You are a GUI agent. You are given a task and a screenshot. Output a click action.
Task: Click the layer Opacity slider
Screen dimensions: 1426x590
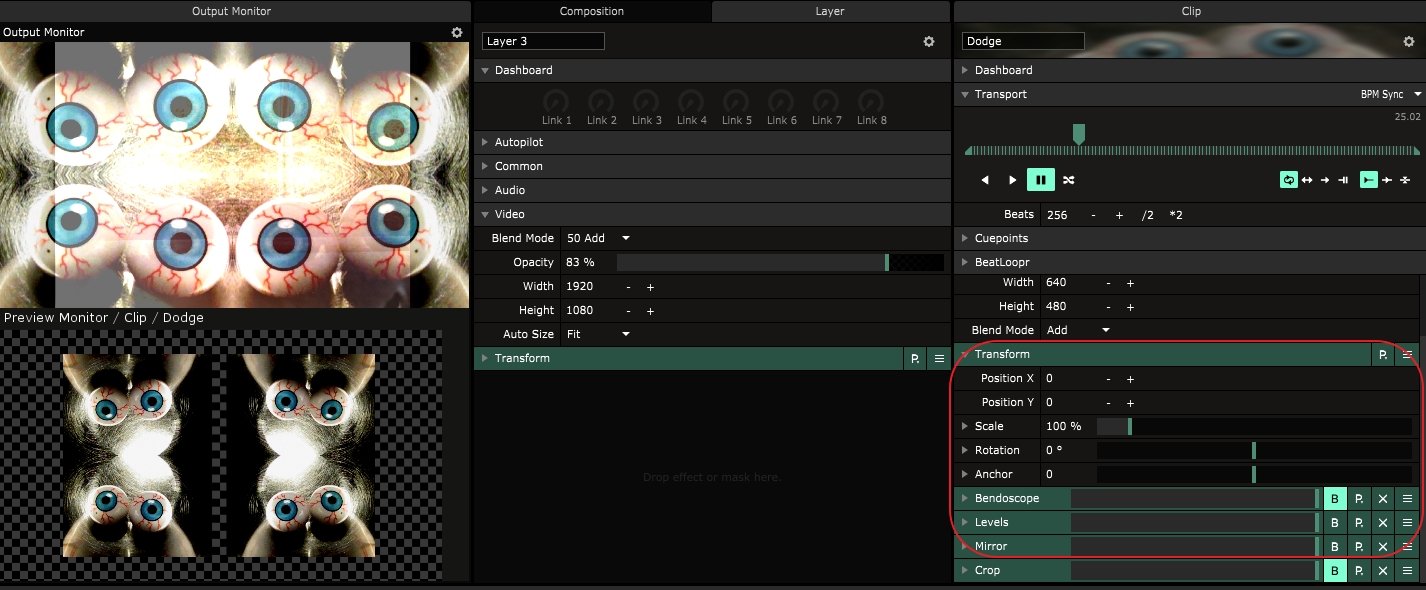coord(750,262)
